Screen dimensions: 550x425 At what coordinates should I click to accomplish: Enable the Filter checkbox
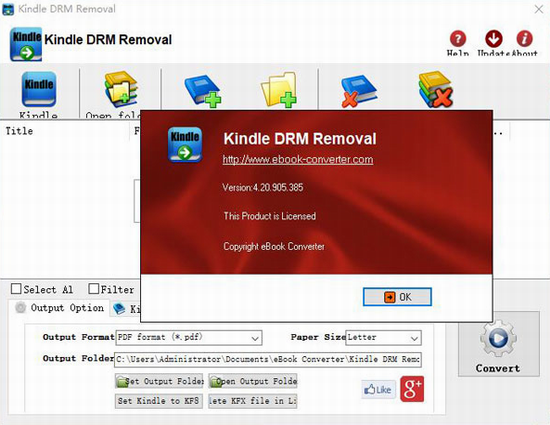tap(94, 289)
